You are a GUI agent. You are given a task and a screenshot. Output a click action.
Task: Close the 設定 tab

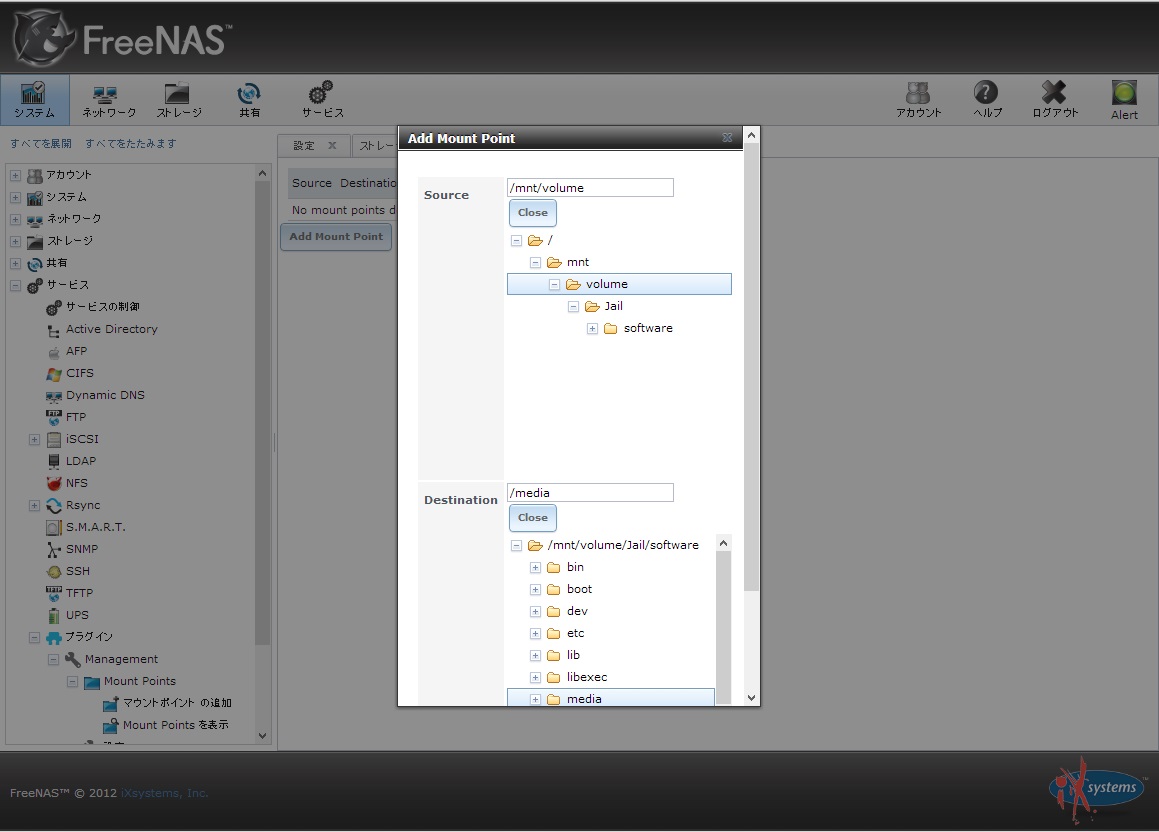332,146
